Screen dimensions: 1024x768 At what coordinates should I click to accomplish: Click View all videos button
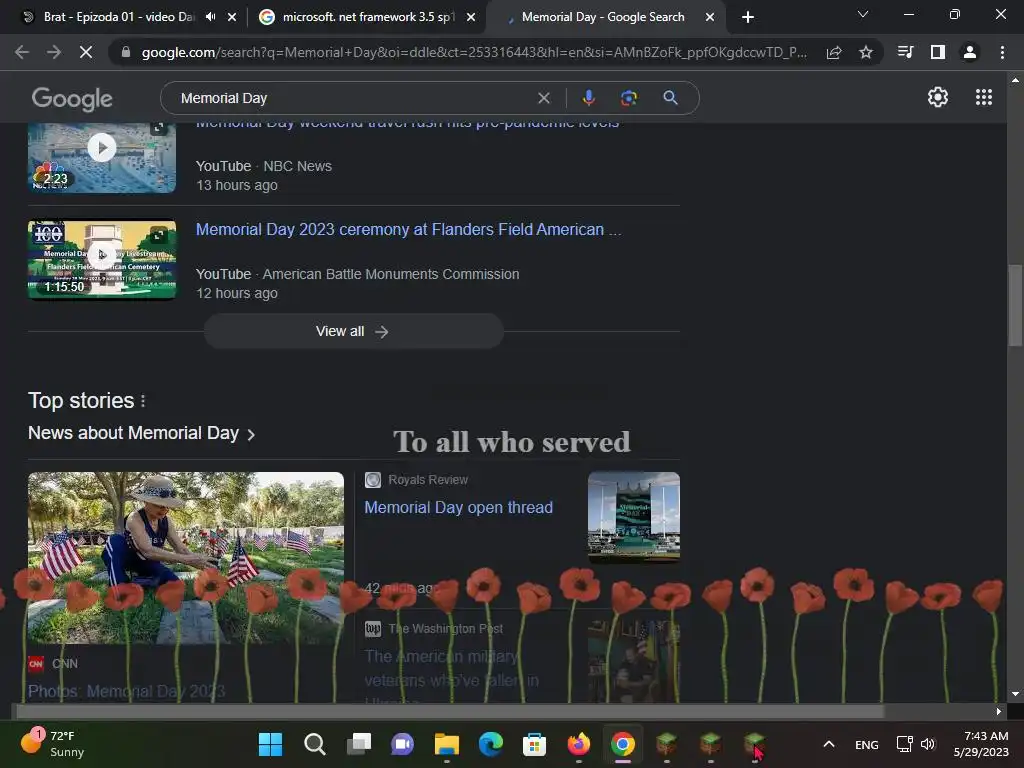pos(353,331)
